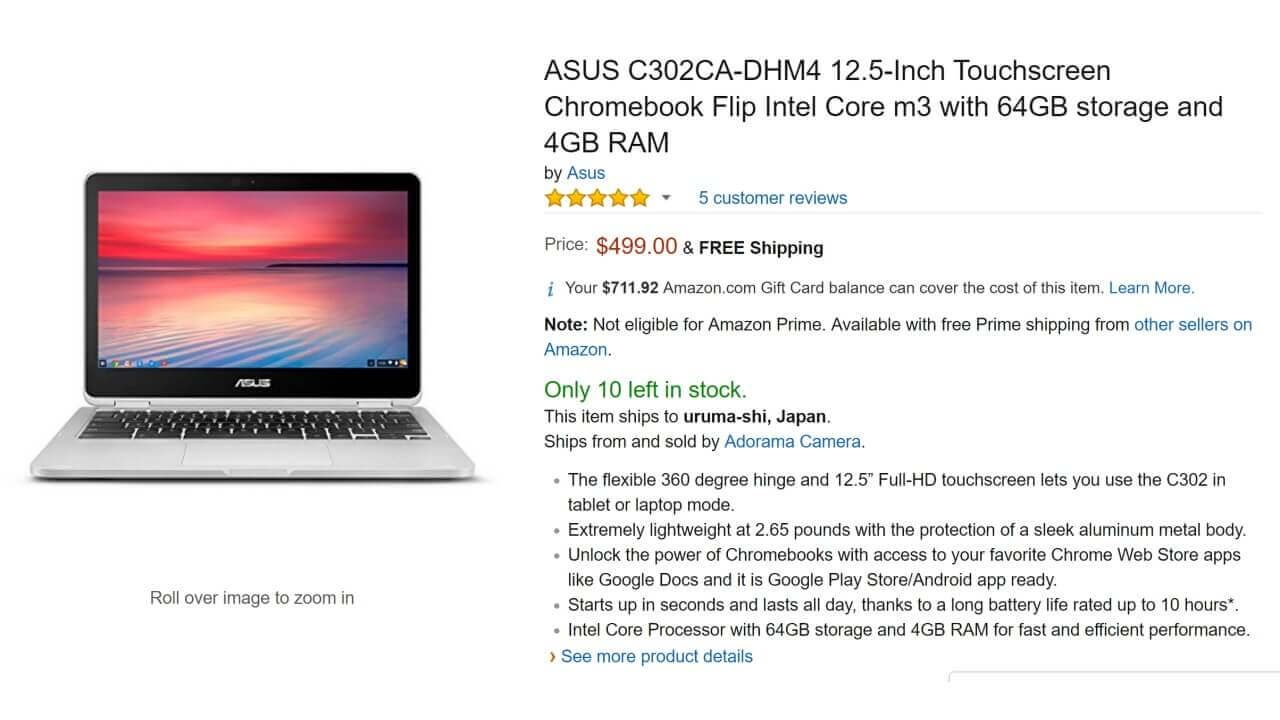1280x720 pixels.
Task: Expand See more product details
Action: coord(656,657)
